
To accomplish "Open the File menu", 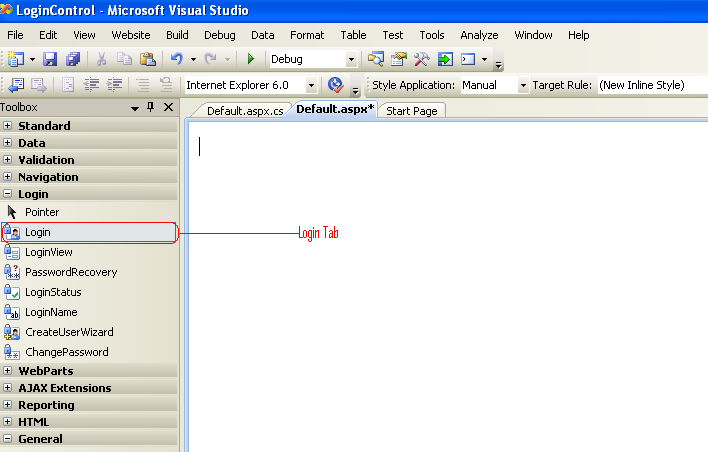I will (15, 35).
